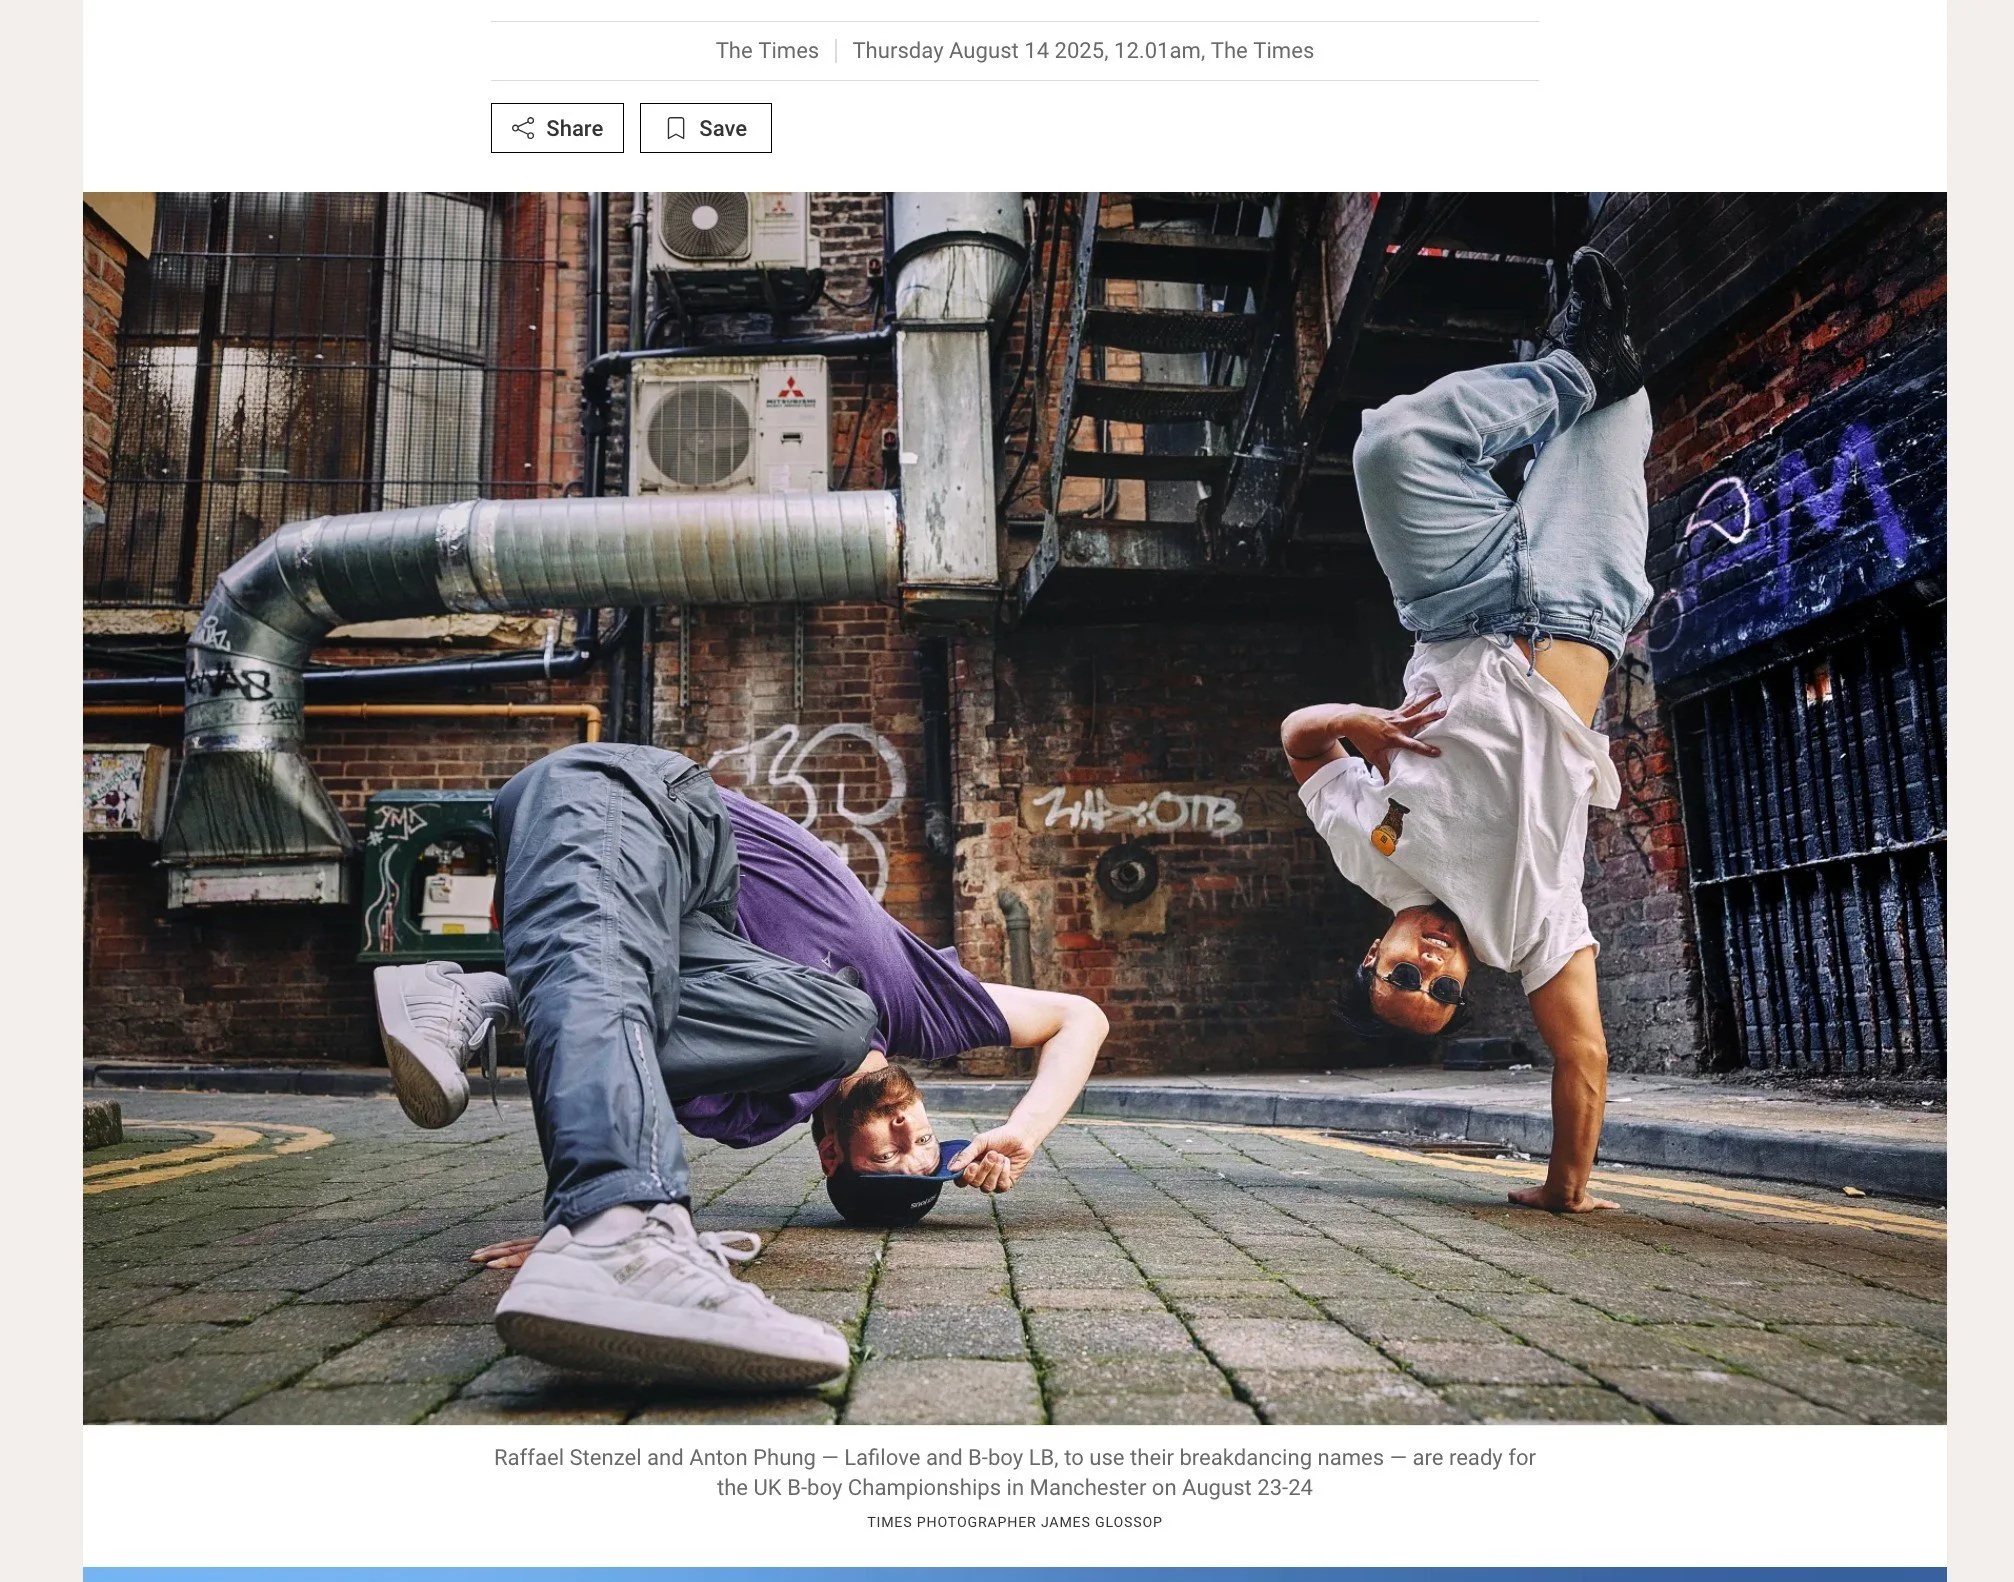Click the bookmark icon in Save button
The width and height of the screenshot is (2014, 1582).
click(x=676, y=128)
